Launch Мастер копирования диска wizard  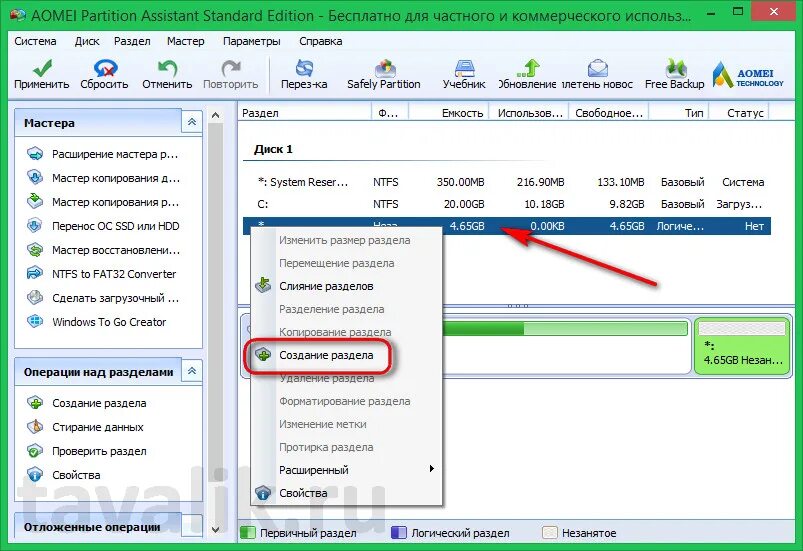(102, 178)
